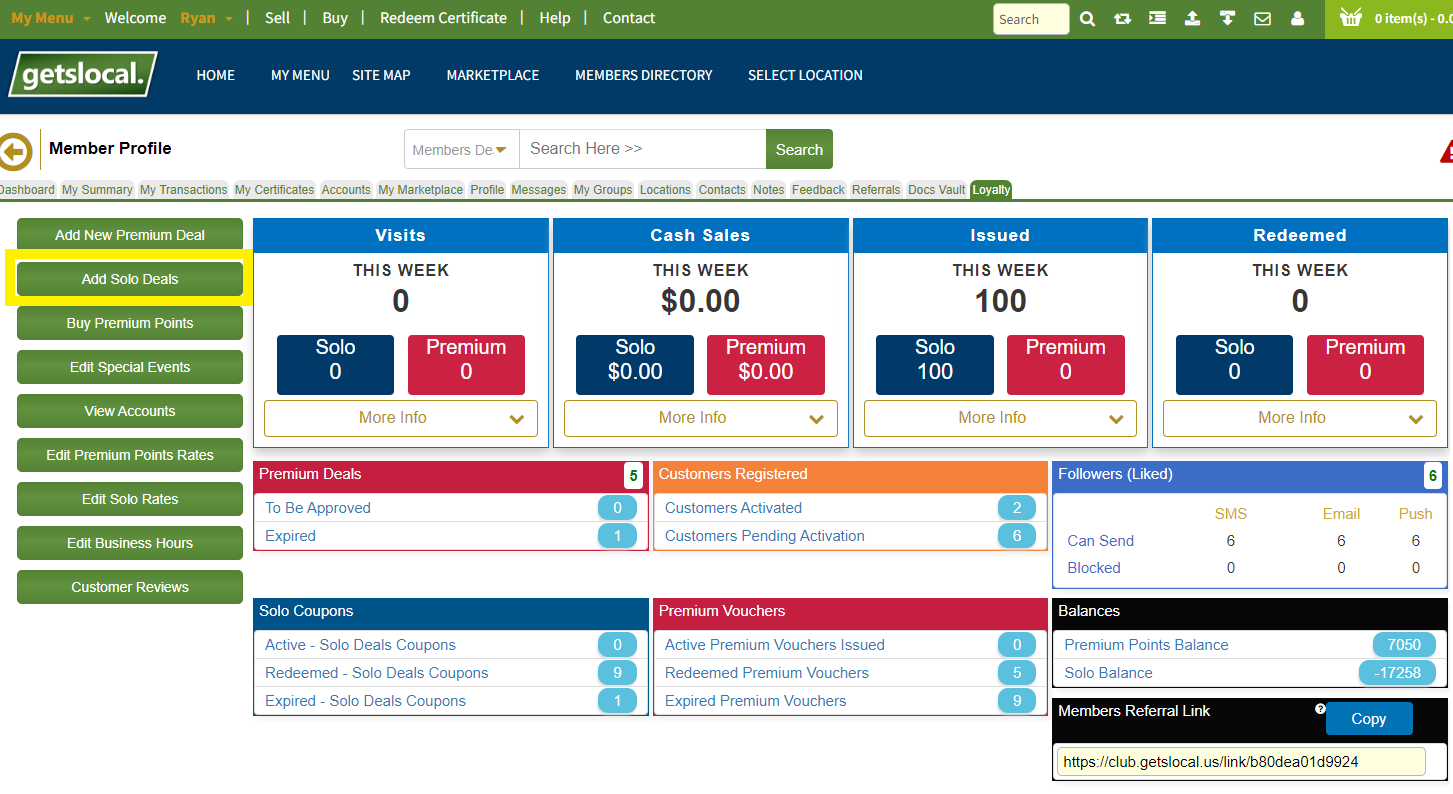Click the Add Solo Deals button
The image size is (1453, 794).
[130, 279]
